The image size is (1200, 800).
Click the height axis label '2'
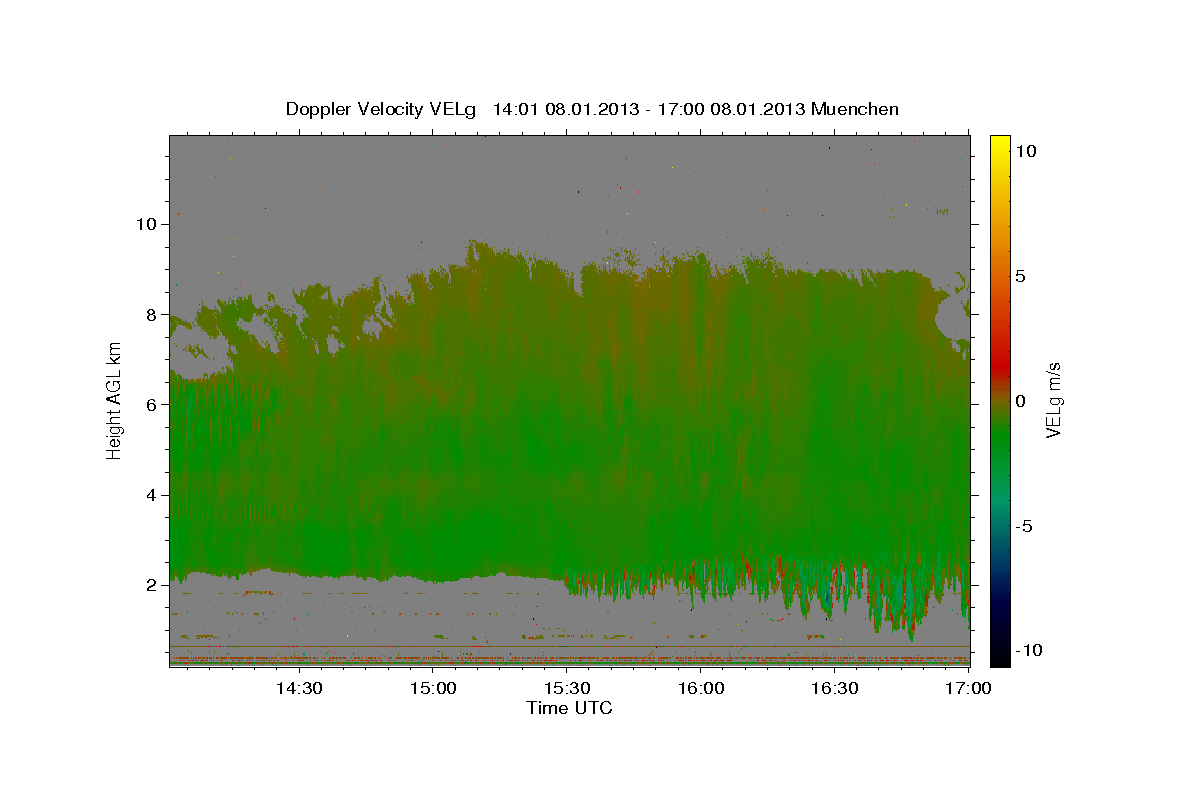tap(151, 585)
